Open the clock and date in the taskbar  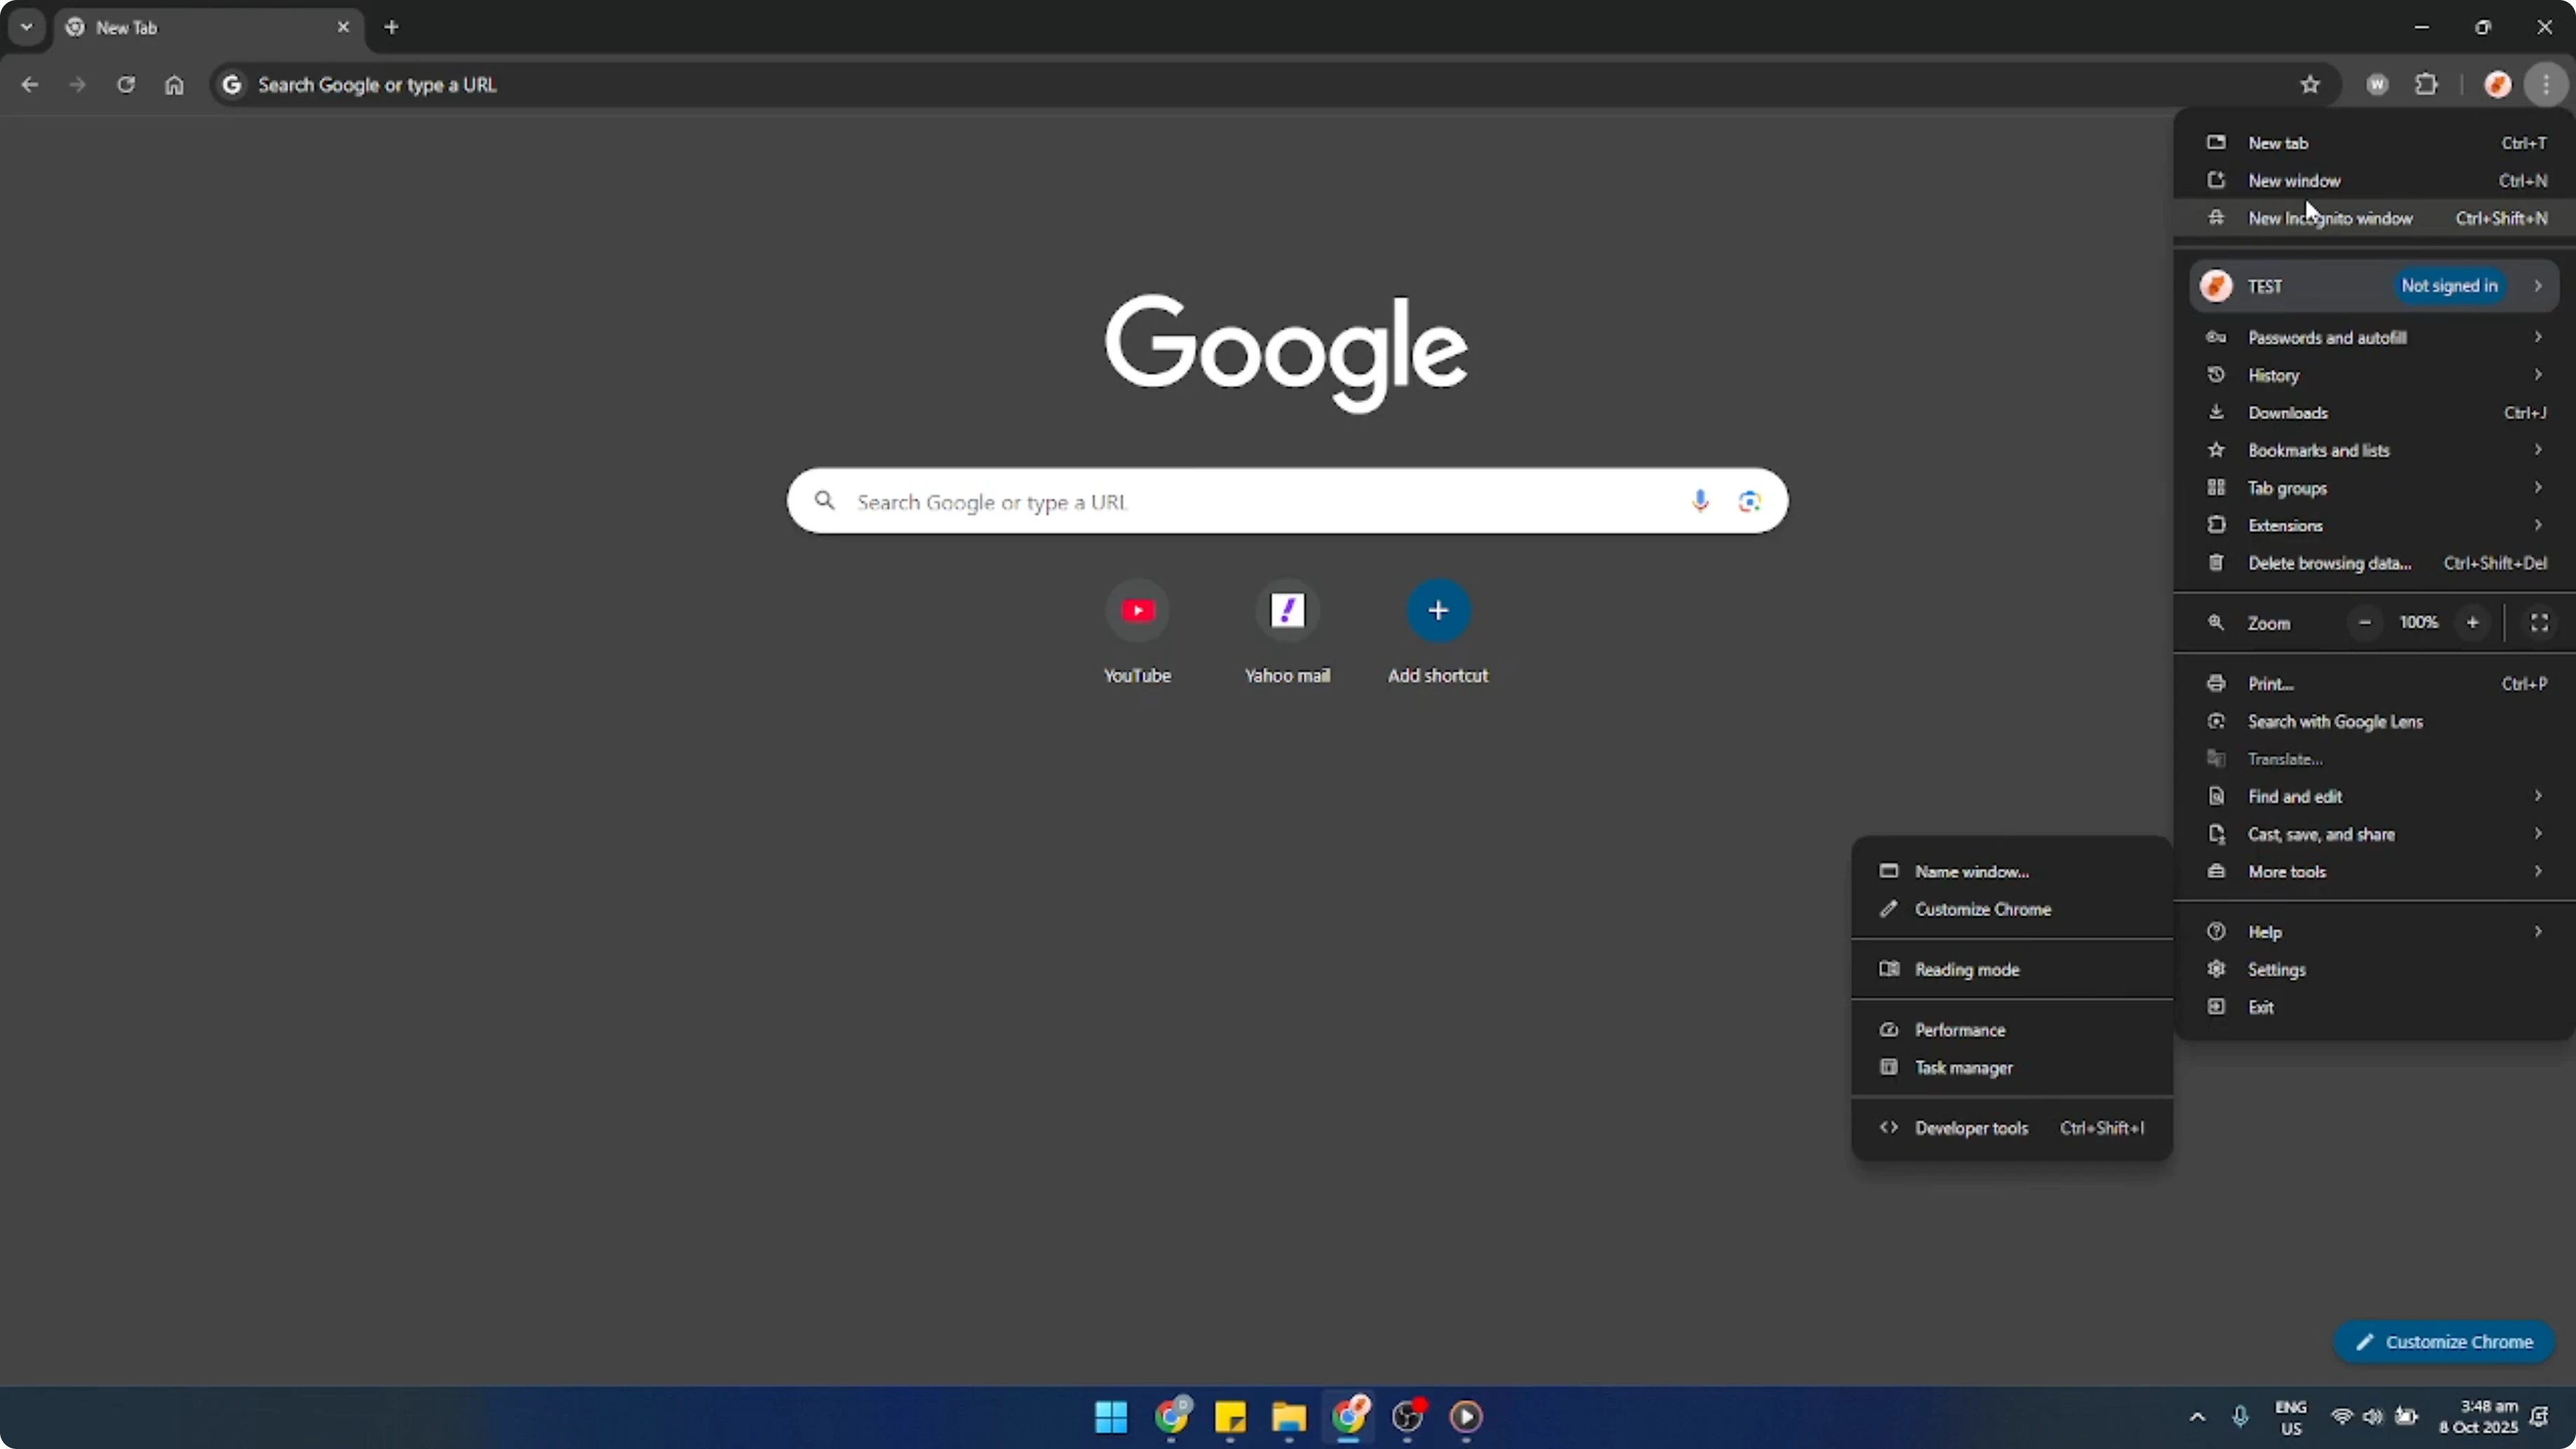tap(2477, 1417)
